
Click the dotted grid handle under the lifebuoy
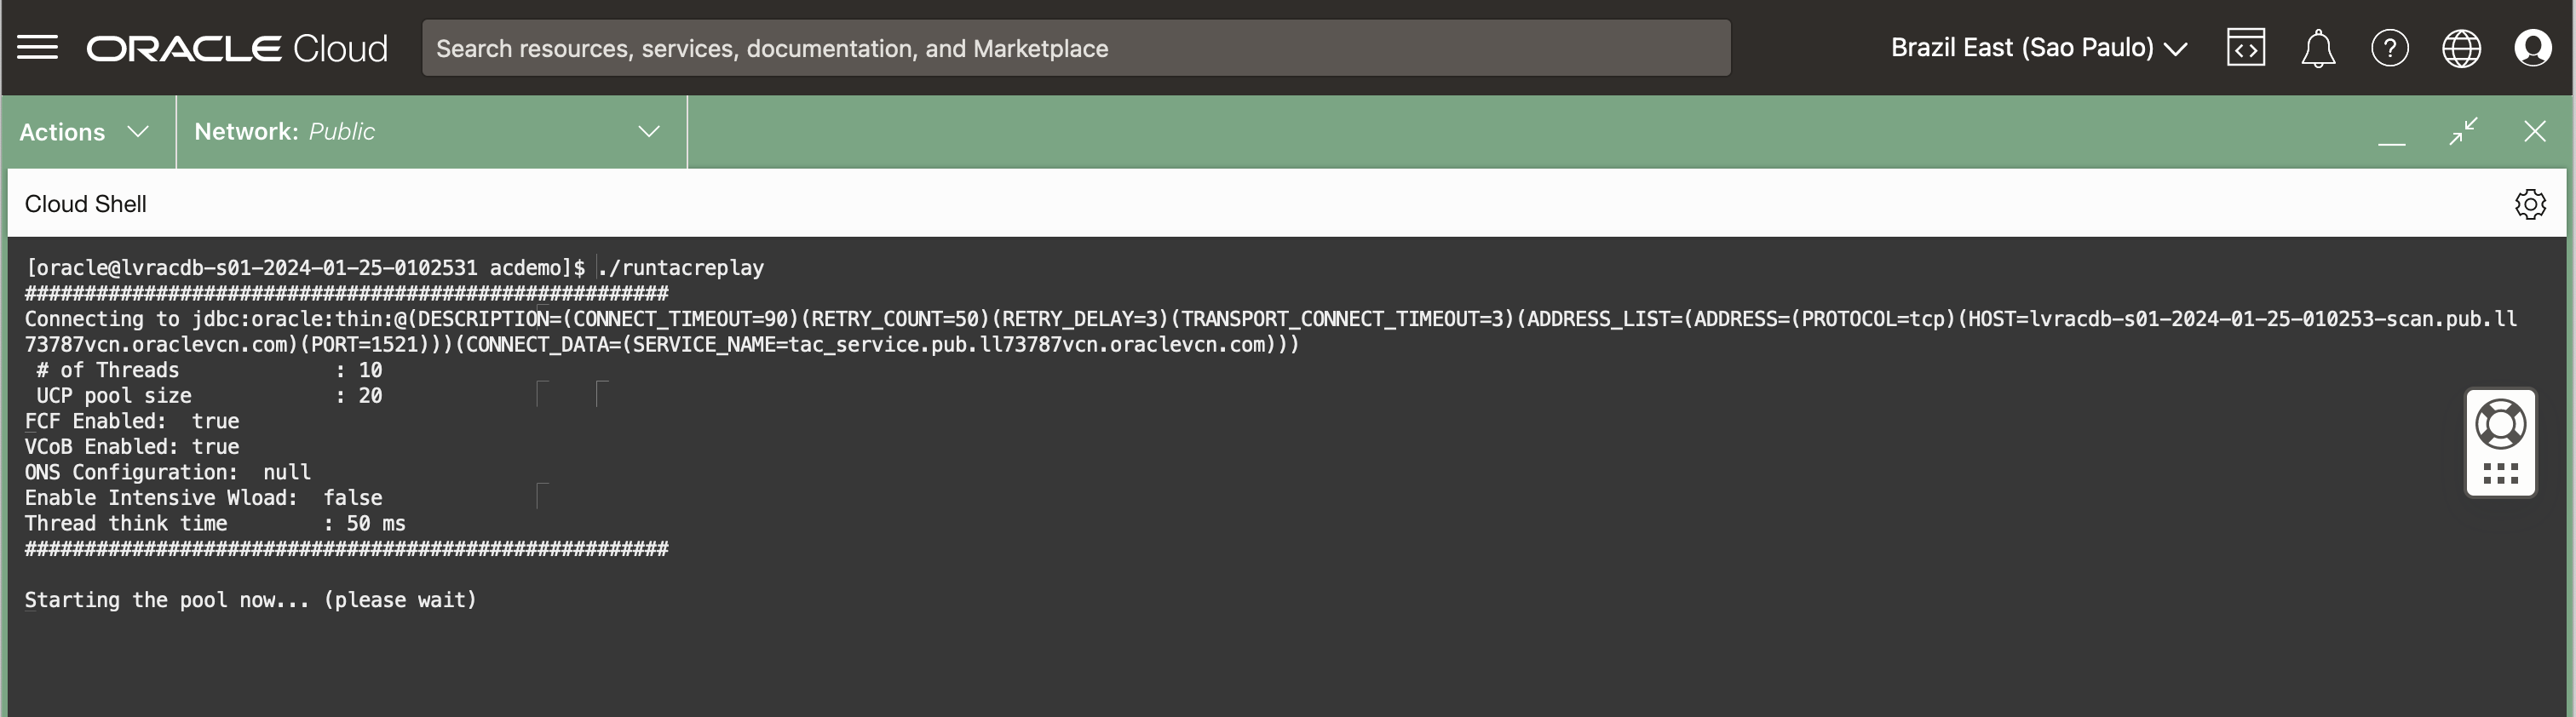click(x=2500, y=473)
